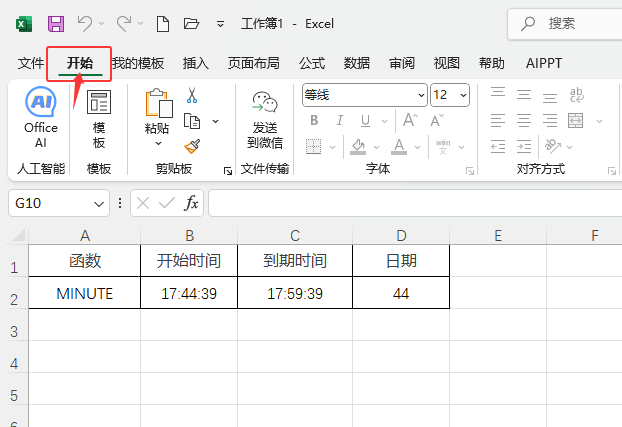Screen dimensions: 622x427
Task: Align text to middle of cell
Action: point(524,94)
